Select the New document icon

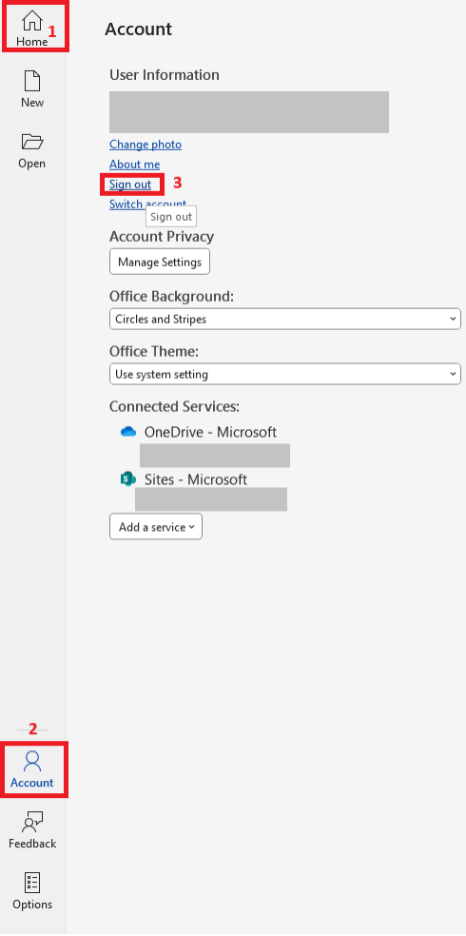[x=32, y=80]
